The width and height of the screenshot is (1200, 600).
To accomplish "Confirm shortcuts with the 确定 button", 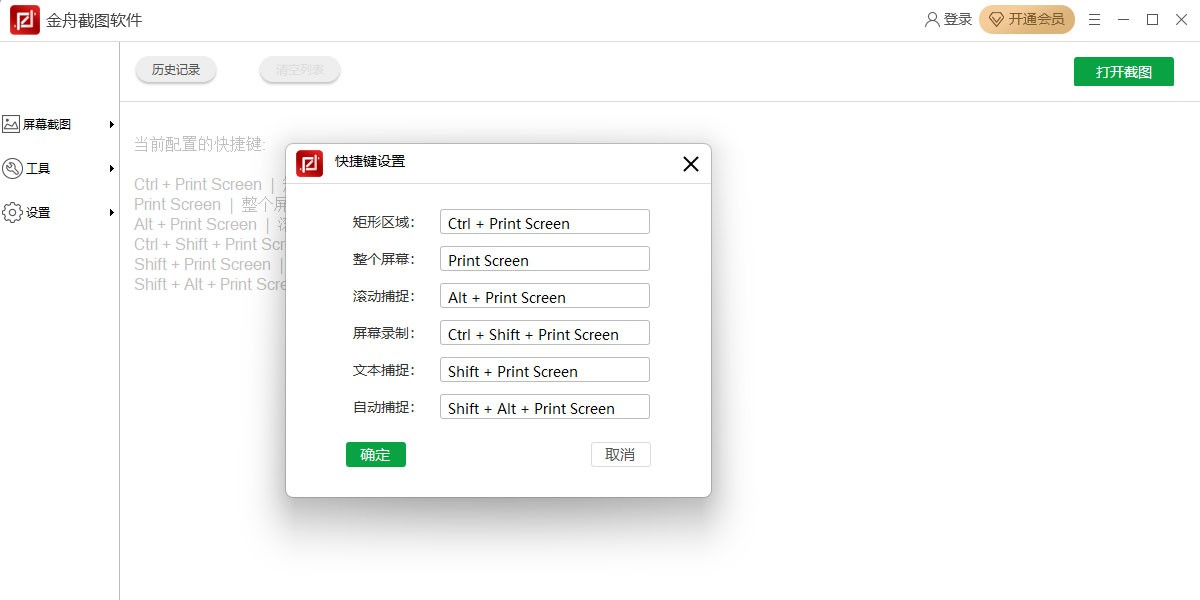I will point(376,455).
